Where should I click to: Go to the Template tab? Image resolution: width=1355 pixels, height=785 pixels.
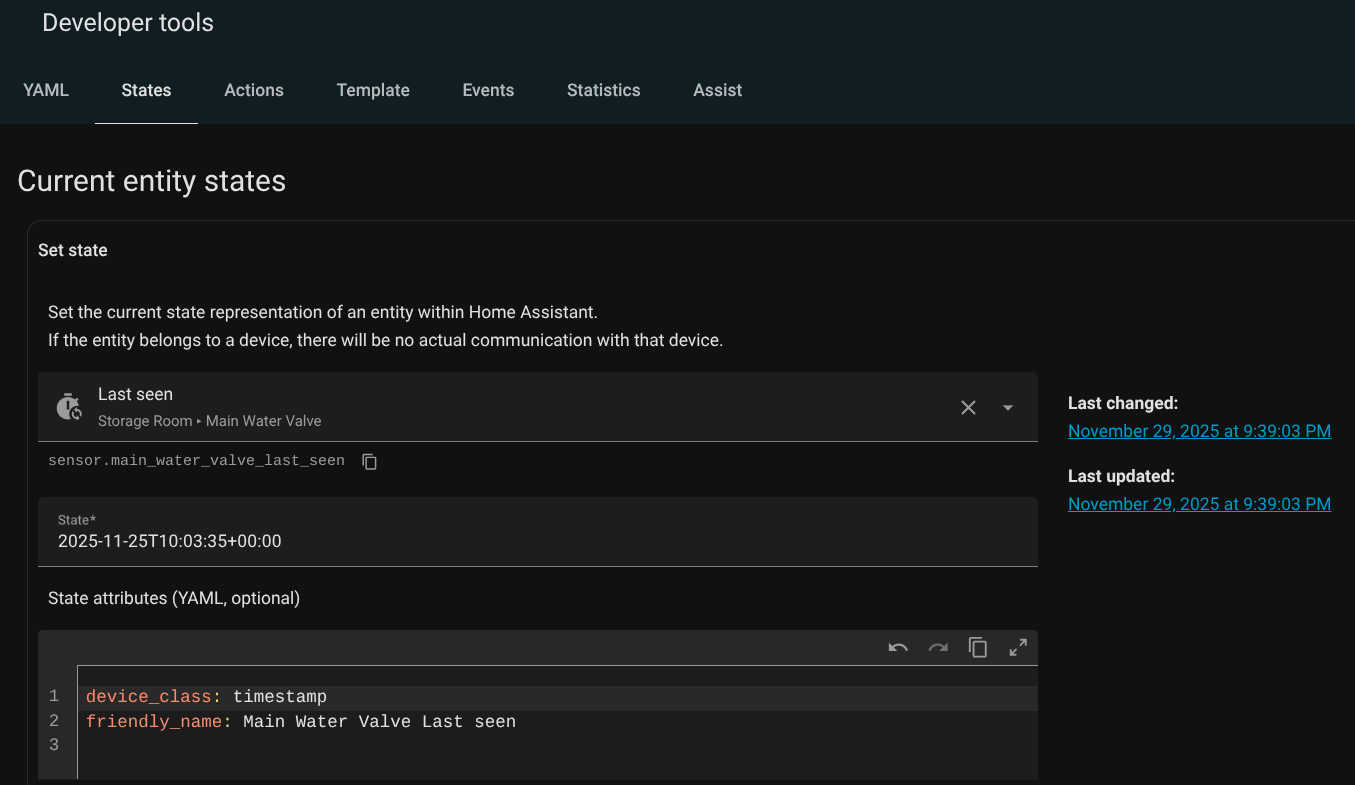click(373, 90)
